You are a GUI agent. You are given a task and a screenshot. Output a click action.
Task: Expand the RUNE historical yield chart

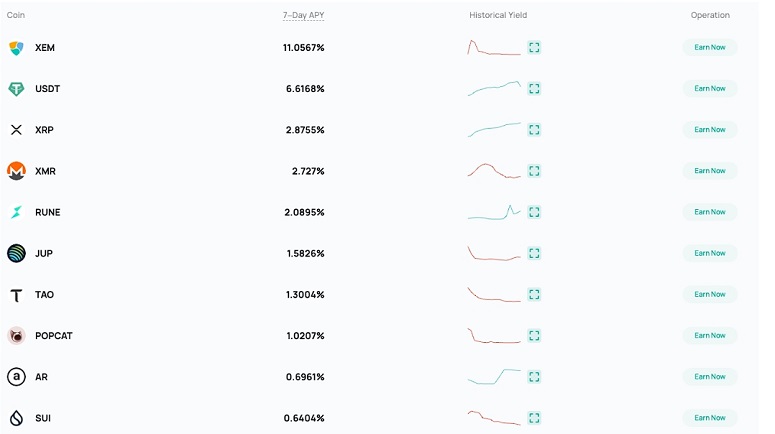[534, 212]
